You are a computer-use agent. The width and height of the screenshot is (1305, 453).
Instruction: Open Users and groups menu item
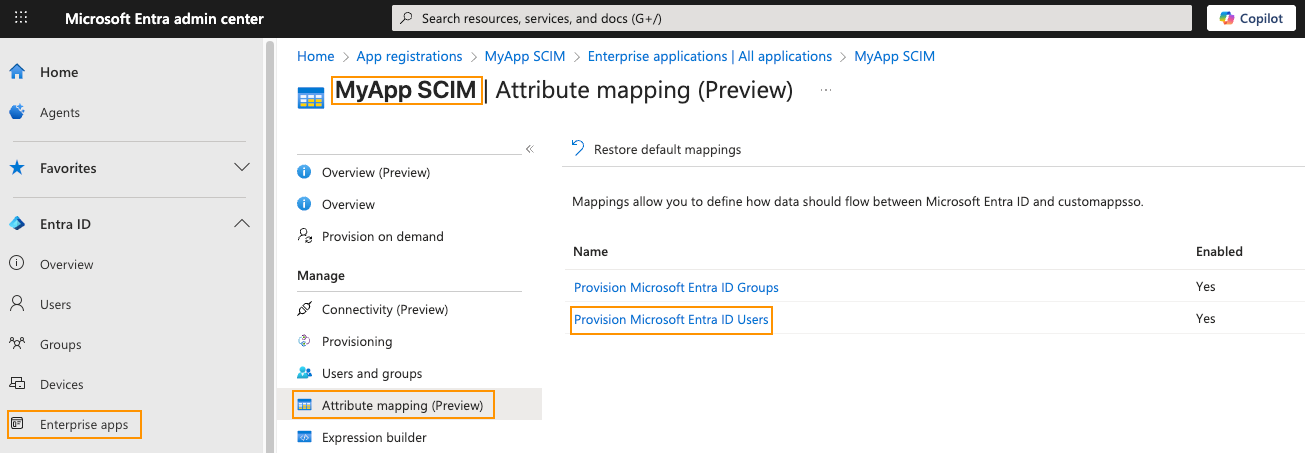[x=372, y=373]
